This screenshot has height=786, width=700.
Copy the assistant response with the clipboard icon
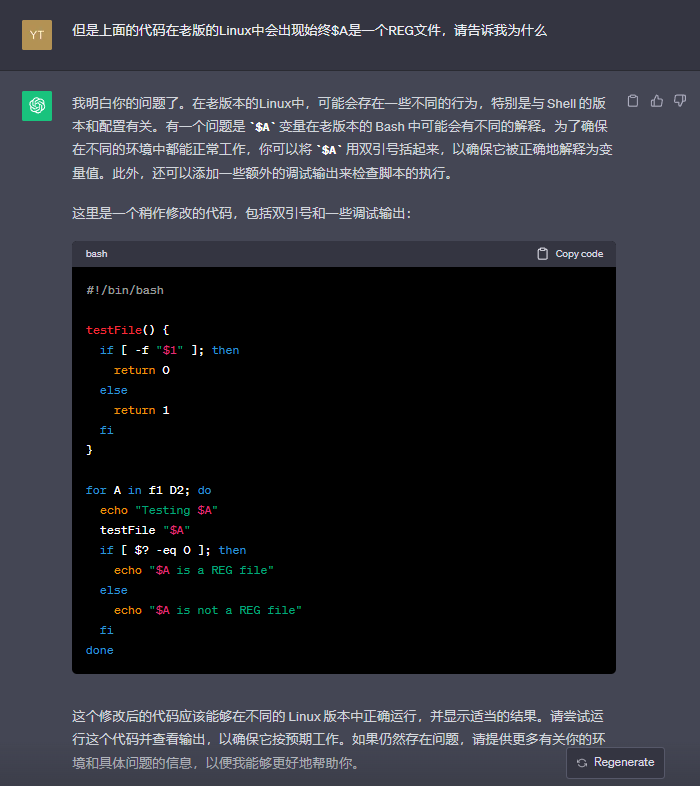pos(633,101)
